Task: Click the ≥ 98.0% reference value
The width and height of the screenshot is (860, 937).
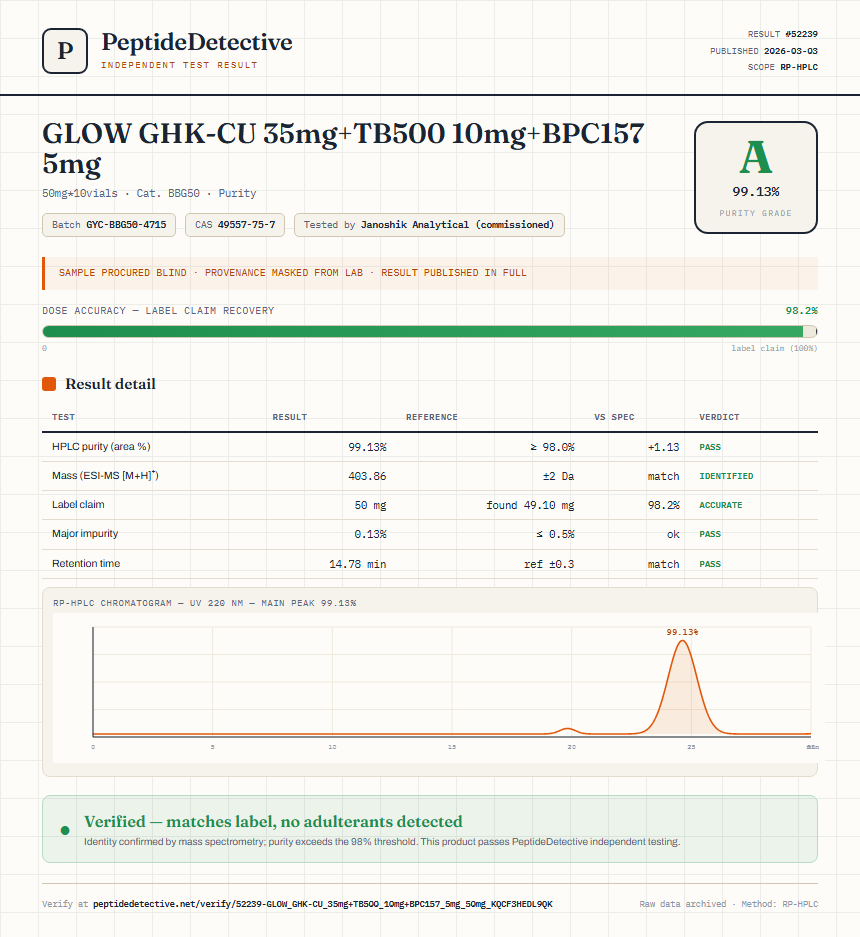Action: pos(552,447)
